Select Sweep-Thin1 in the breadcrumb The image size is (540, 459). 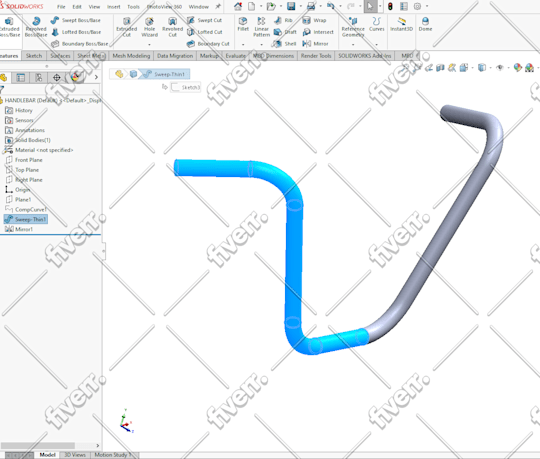165,74
